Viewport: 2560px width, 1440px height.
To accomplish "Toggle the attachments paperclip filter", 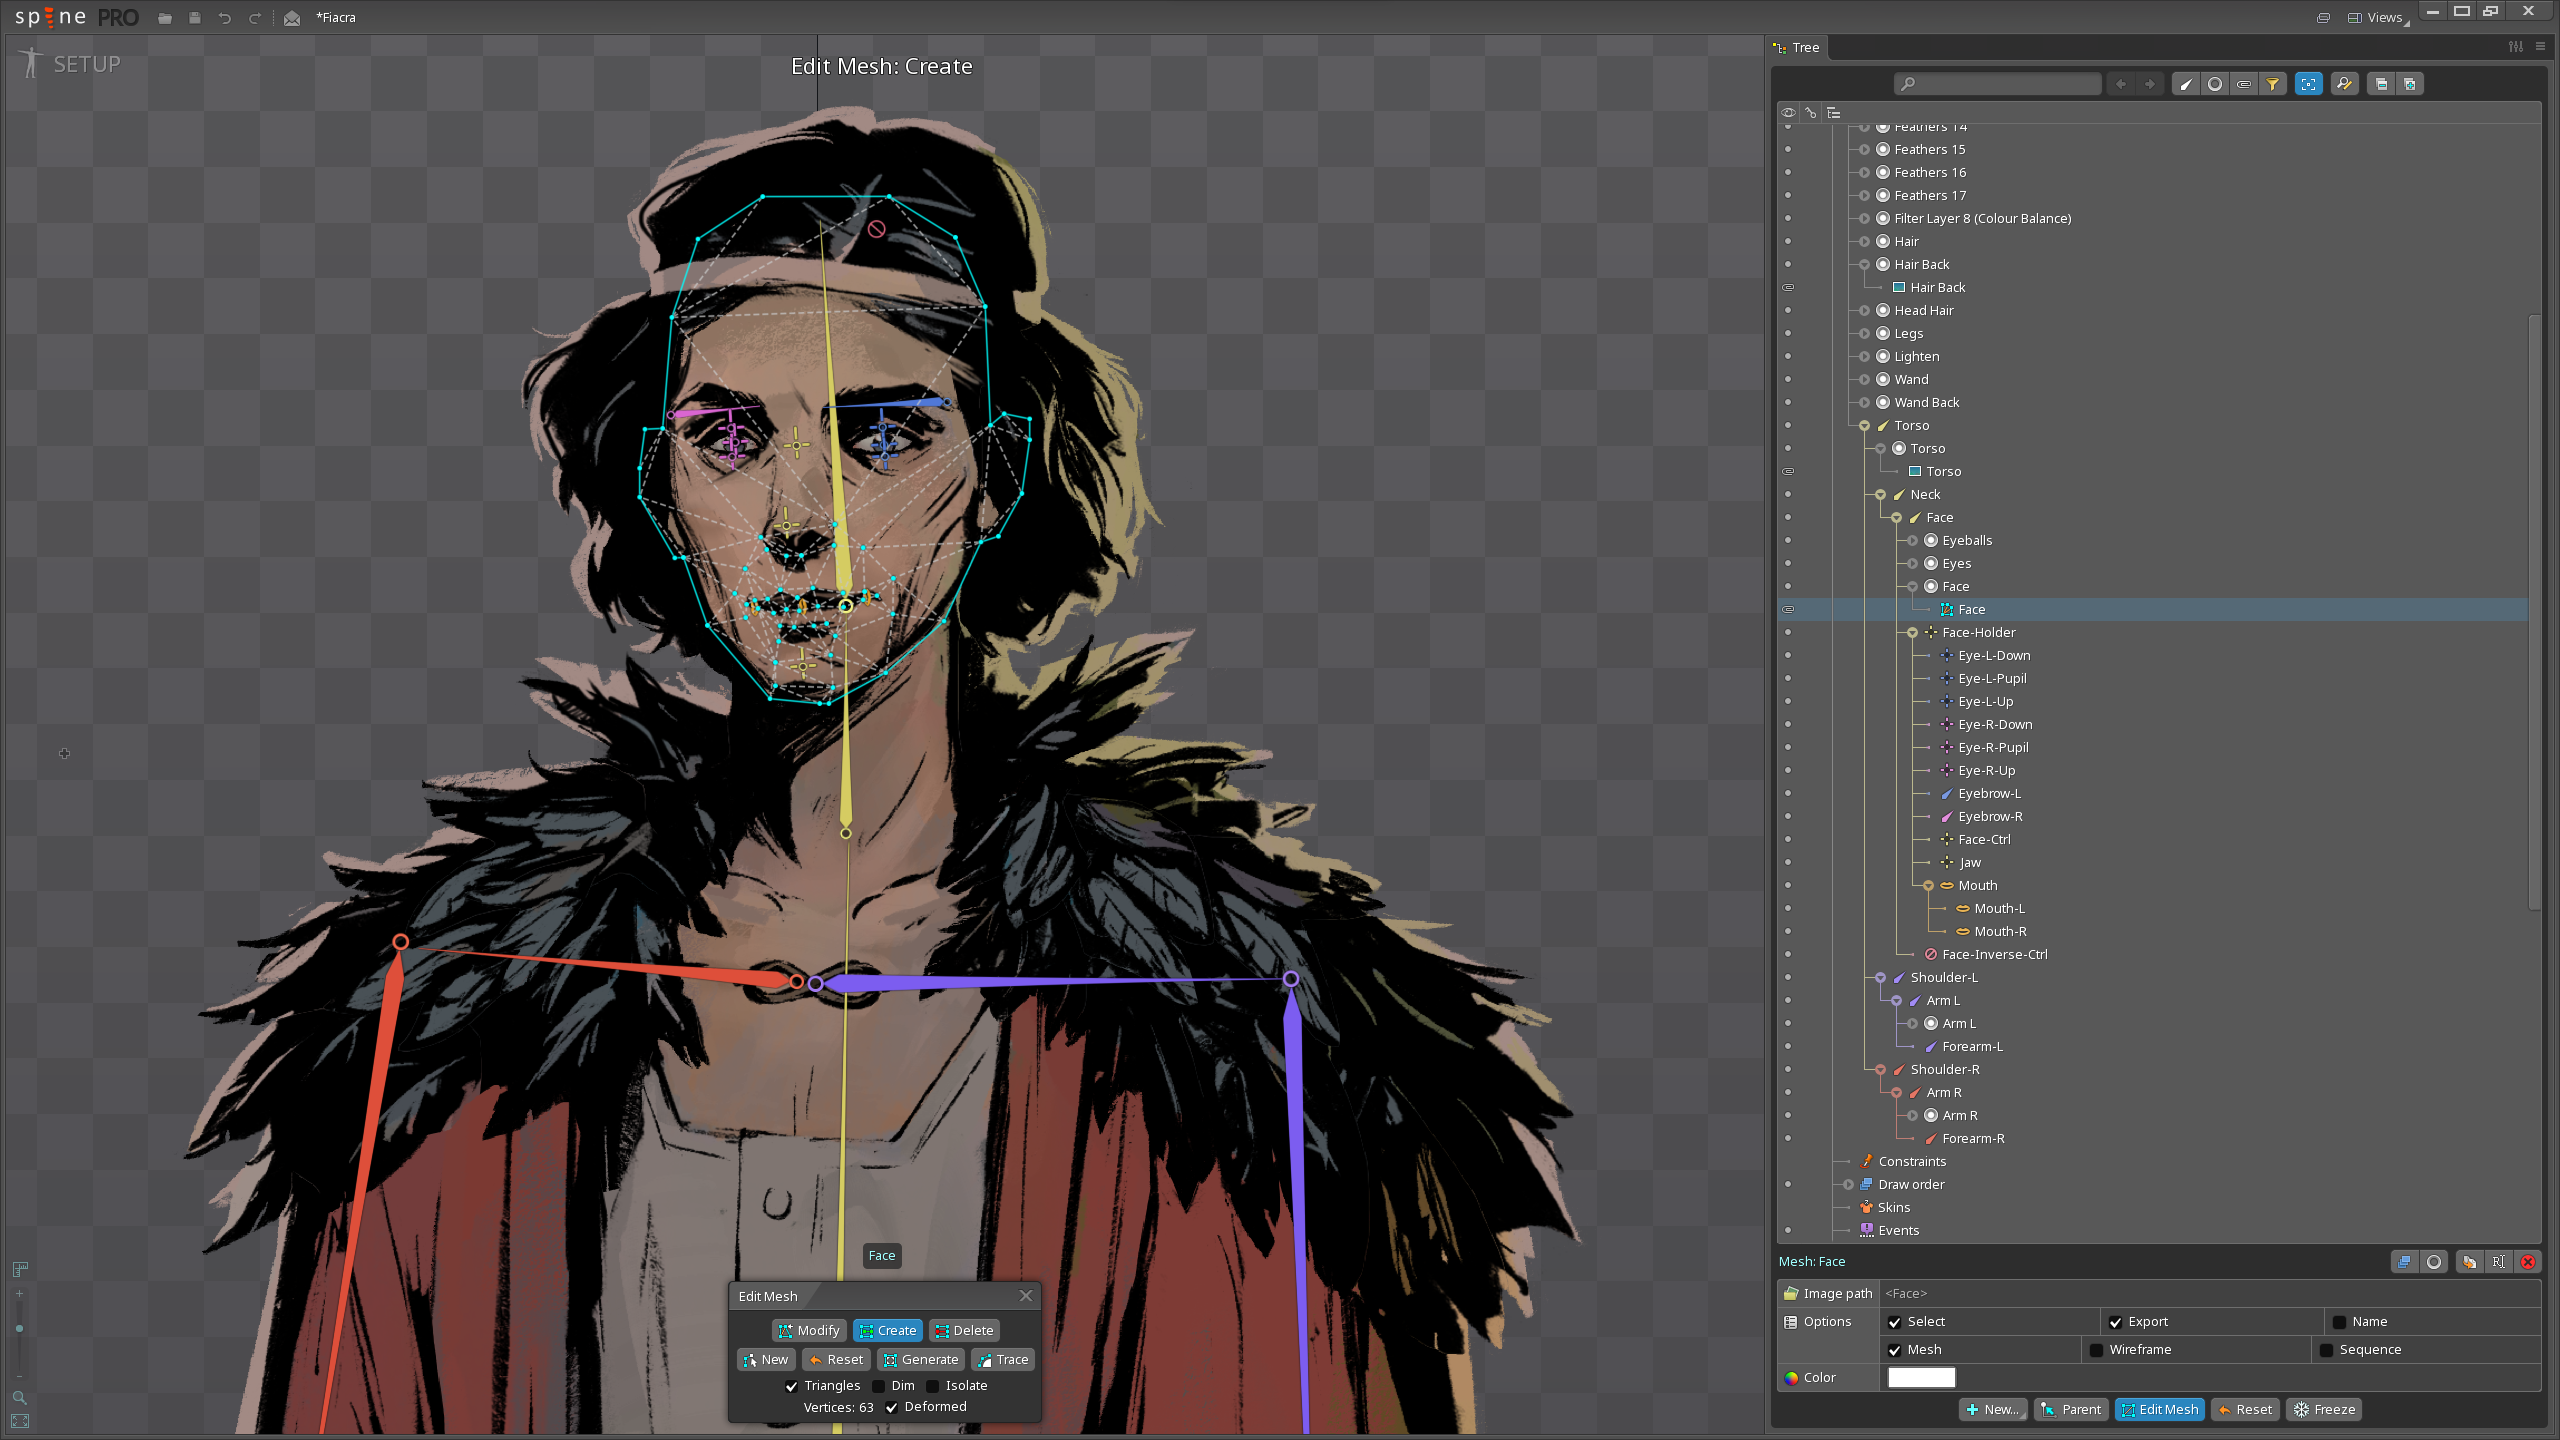I will coord(2244,84).
